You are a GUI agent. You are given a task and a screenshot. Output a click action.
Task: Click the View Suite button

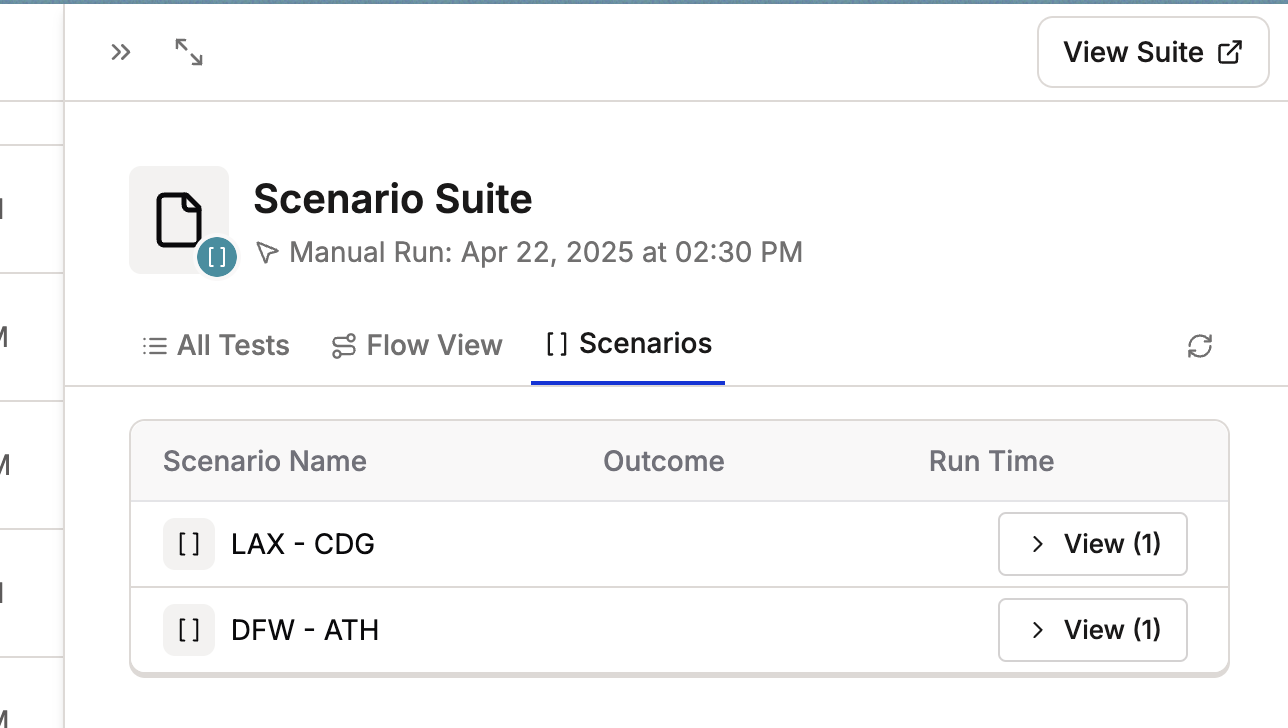click(1152, 52)
